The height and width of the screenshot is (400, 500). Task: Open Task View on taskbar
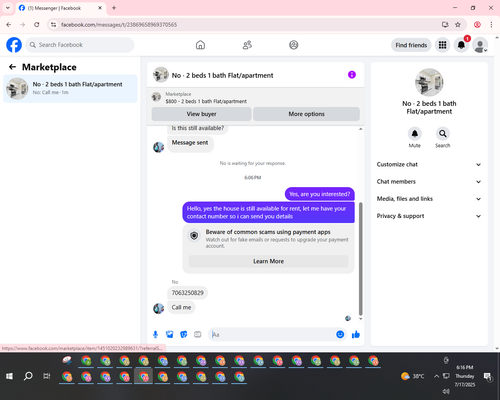pos(47,376)
